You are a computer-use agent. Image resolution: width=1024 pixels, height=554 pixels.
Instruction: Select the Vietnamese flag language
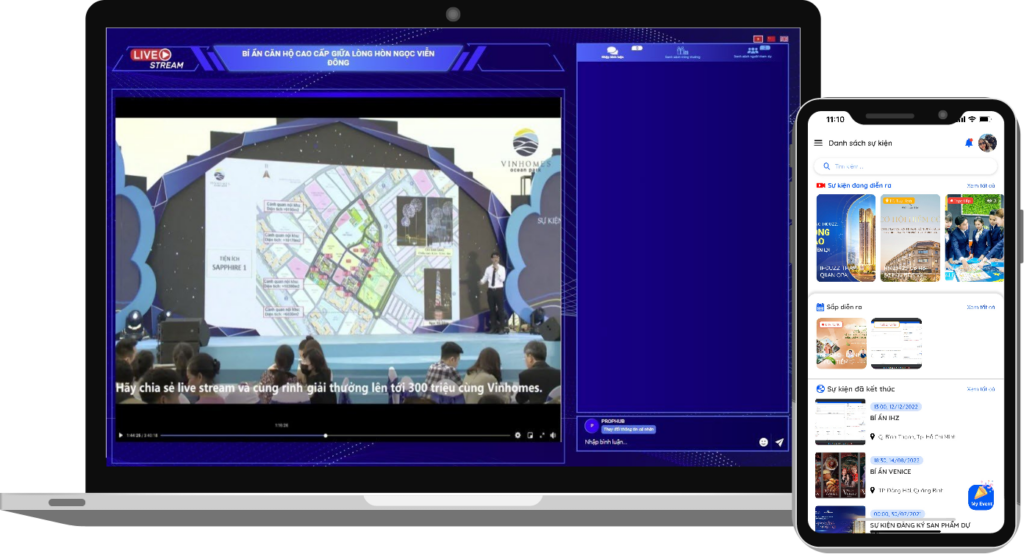[758, 39]
